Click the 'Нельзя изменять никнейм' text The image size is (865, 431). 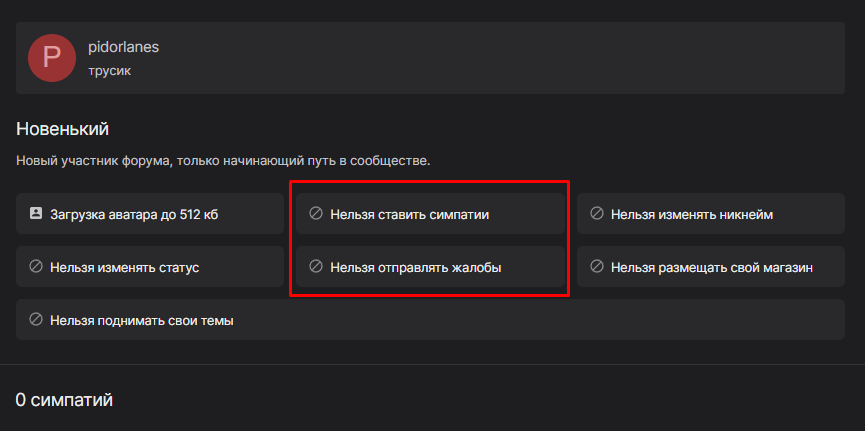point(692,214)
